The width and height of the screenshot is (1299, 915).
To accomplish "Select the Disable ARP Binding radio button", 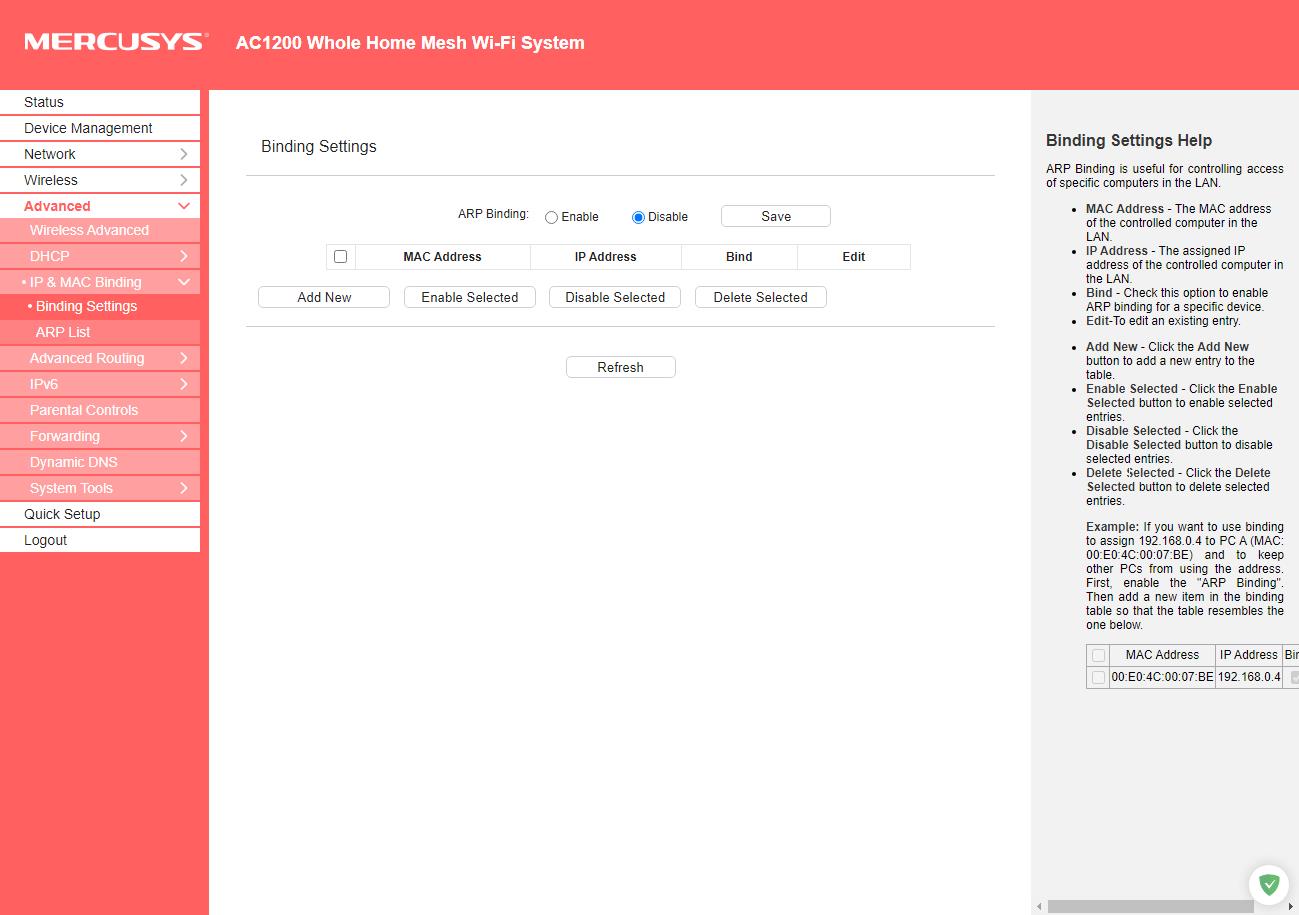I will [638, 217].
